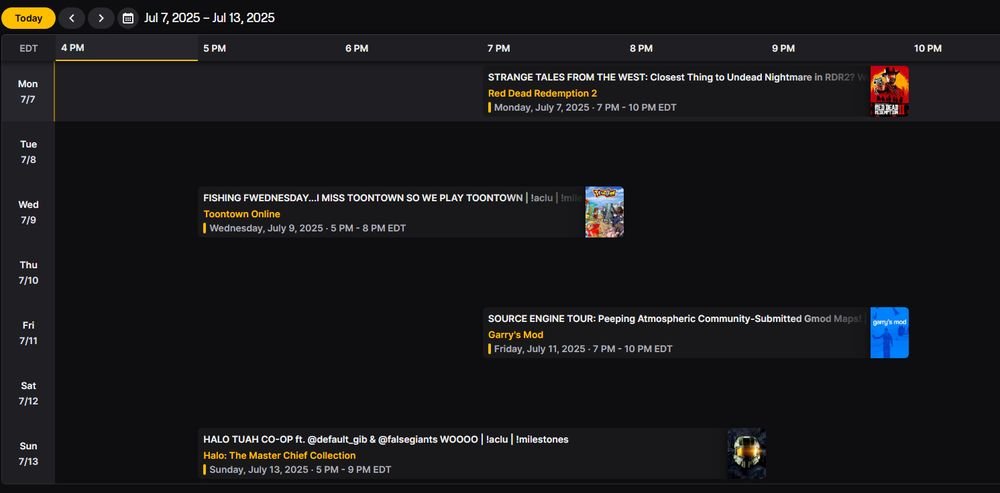This screenshot has width=1000, height=493.
Task: Click the yellow Today button
Action: coord(29,18)
